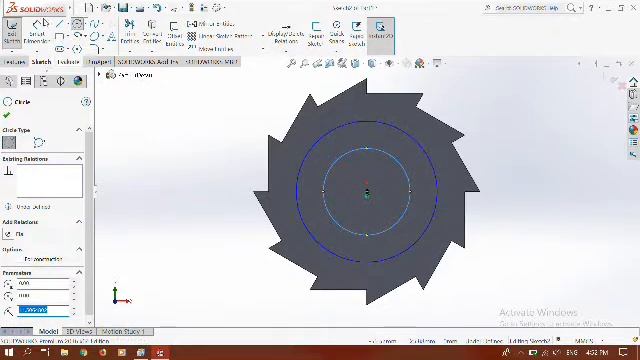
Task: Select the Smart Dimension tool
Action: 37,31
